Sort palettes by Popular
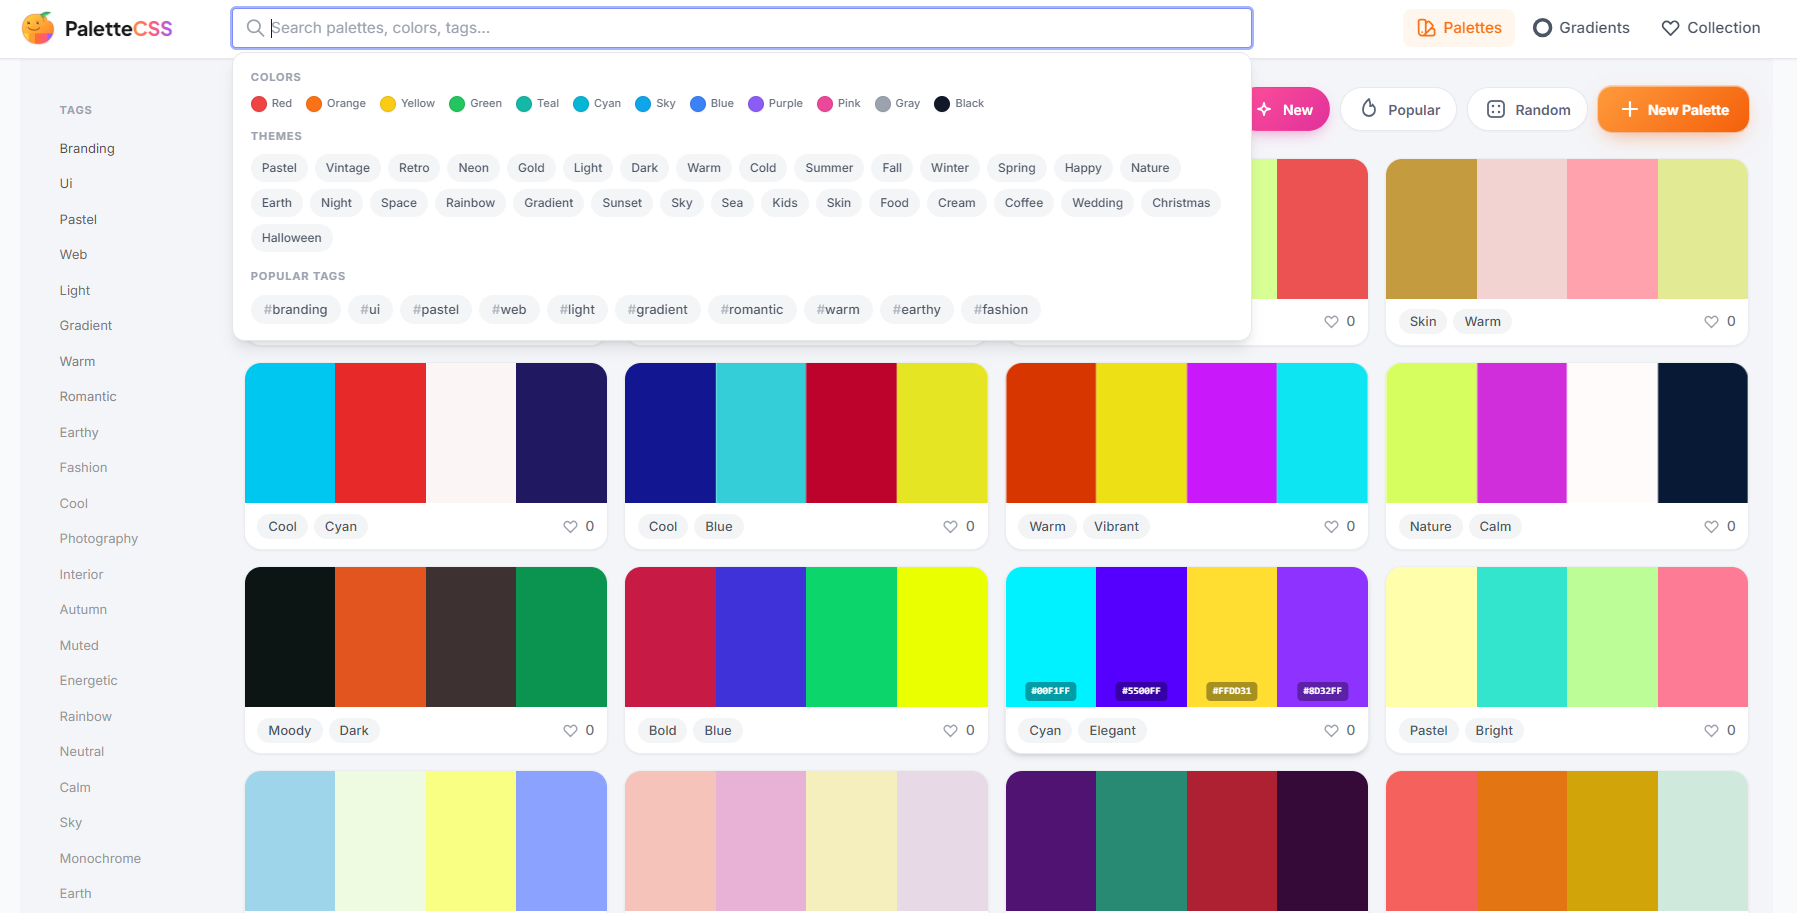The height and width of the screenshot is (913, 1797). tap(1400, 110)
